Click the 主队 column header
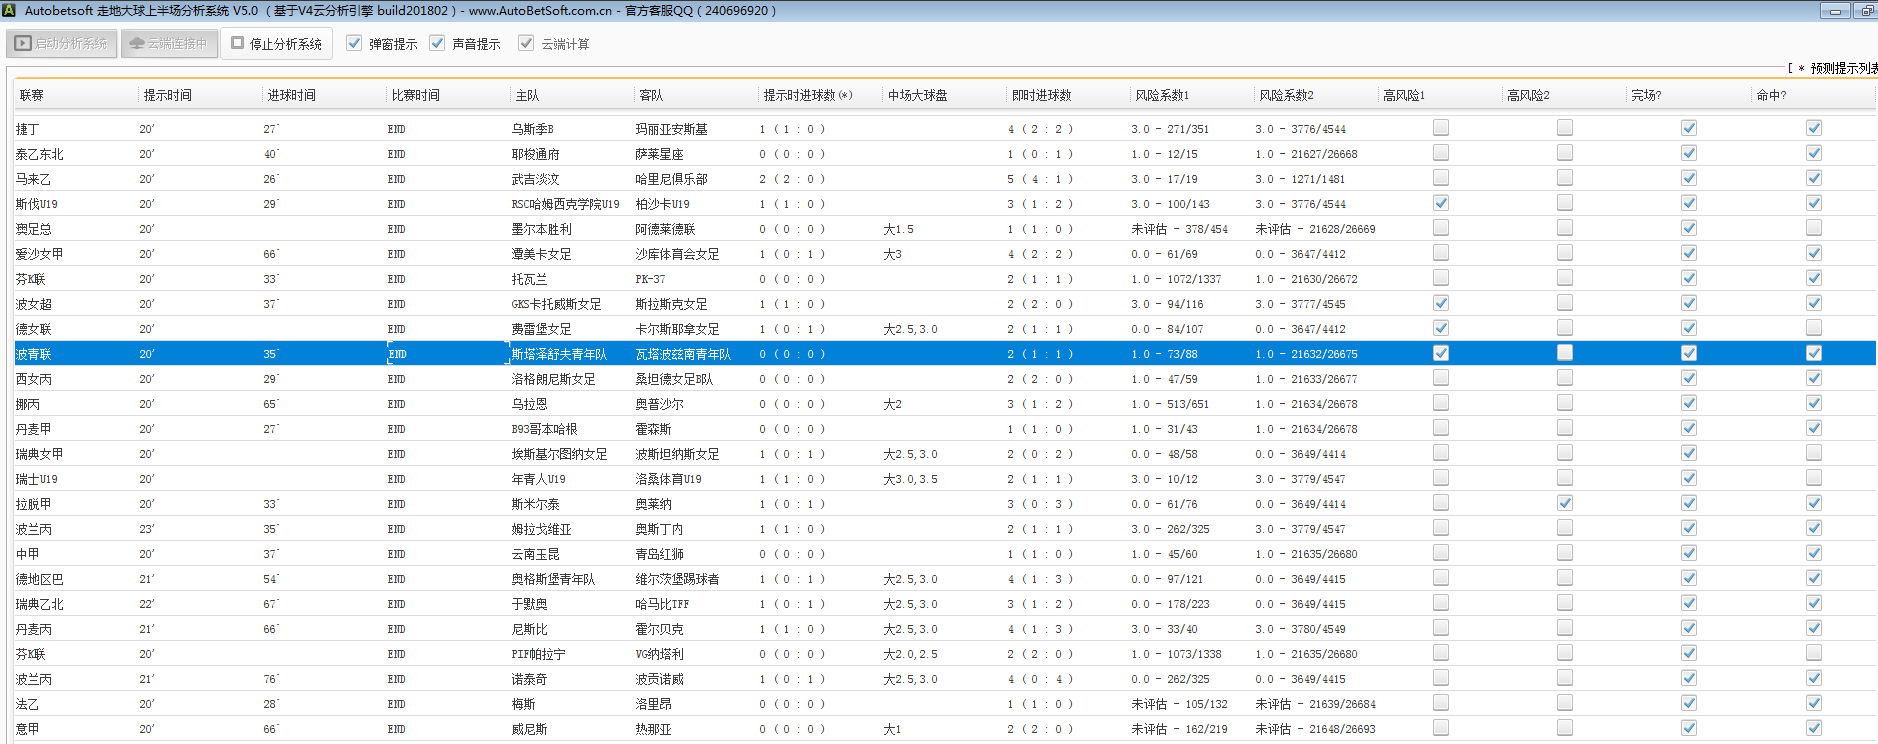This screenshot has height=744, width=1878. point(527,95)
